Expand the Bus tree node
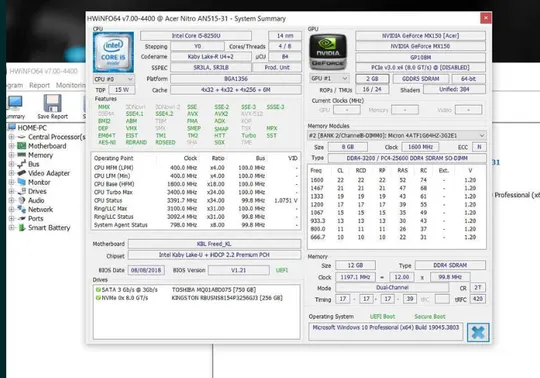 point(11,164)
